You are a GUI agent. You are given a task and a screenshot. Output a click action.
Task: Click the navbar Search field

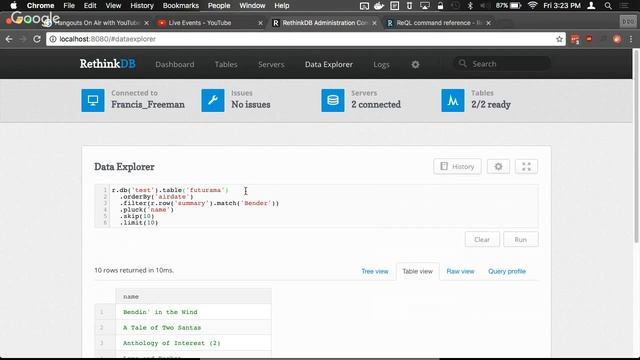(502, 64)
